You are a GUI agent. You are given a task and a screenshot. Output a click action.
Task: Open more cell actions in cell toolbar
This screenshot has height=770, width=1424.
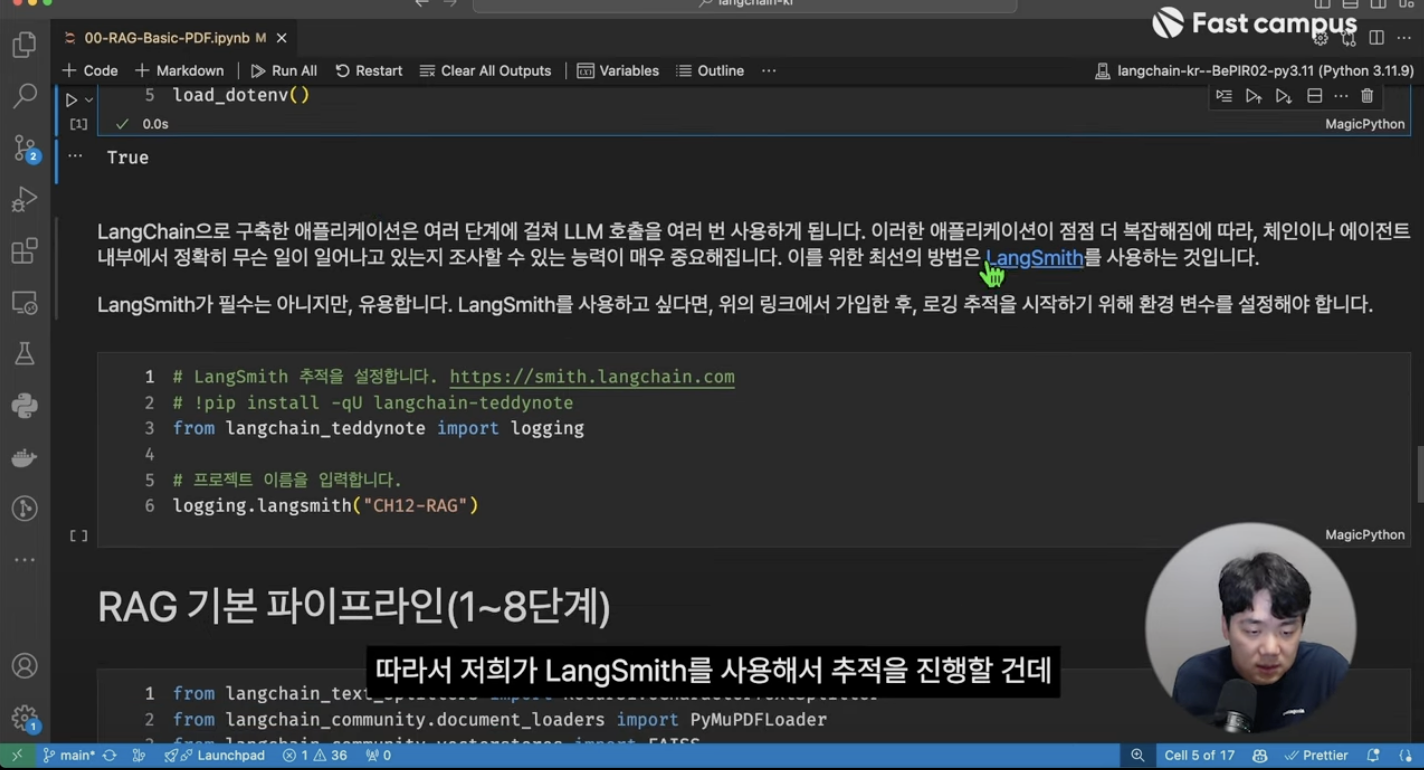pyautogui.click(x=1341, y=96)
